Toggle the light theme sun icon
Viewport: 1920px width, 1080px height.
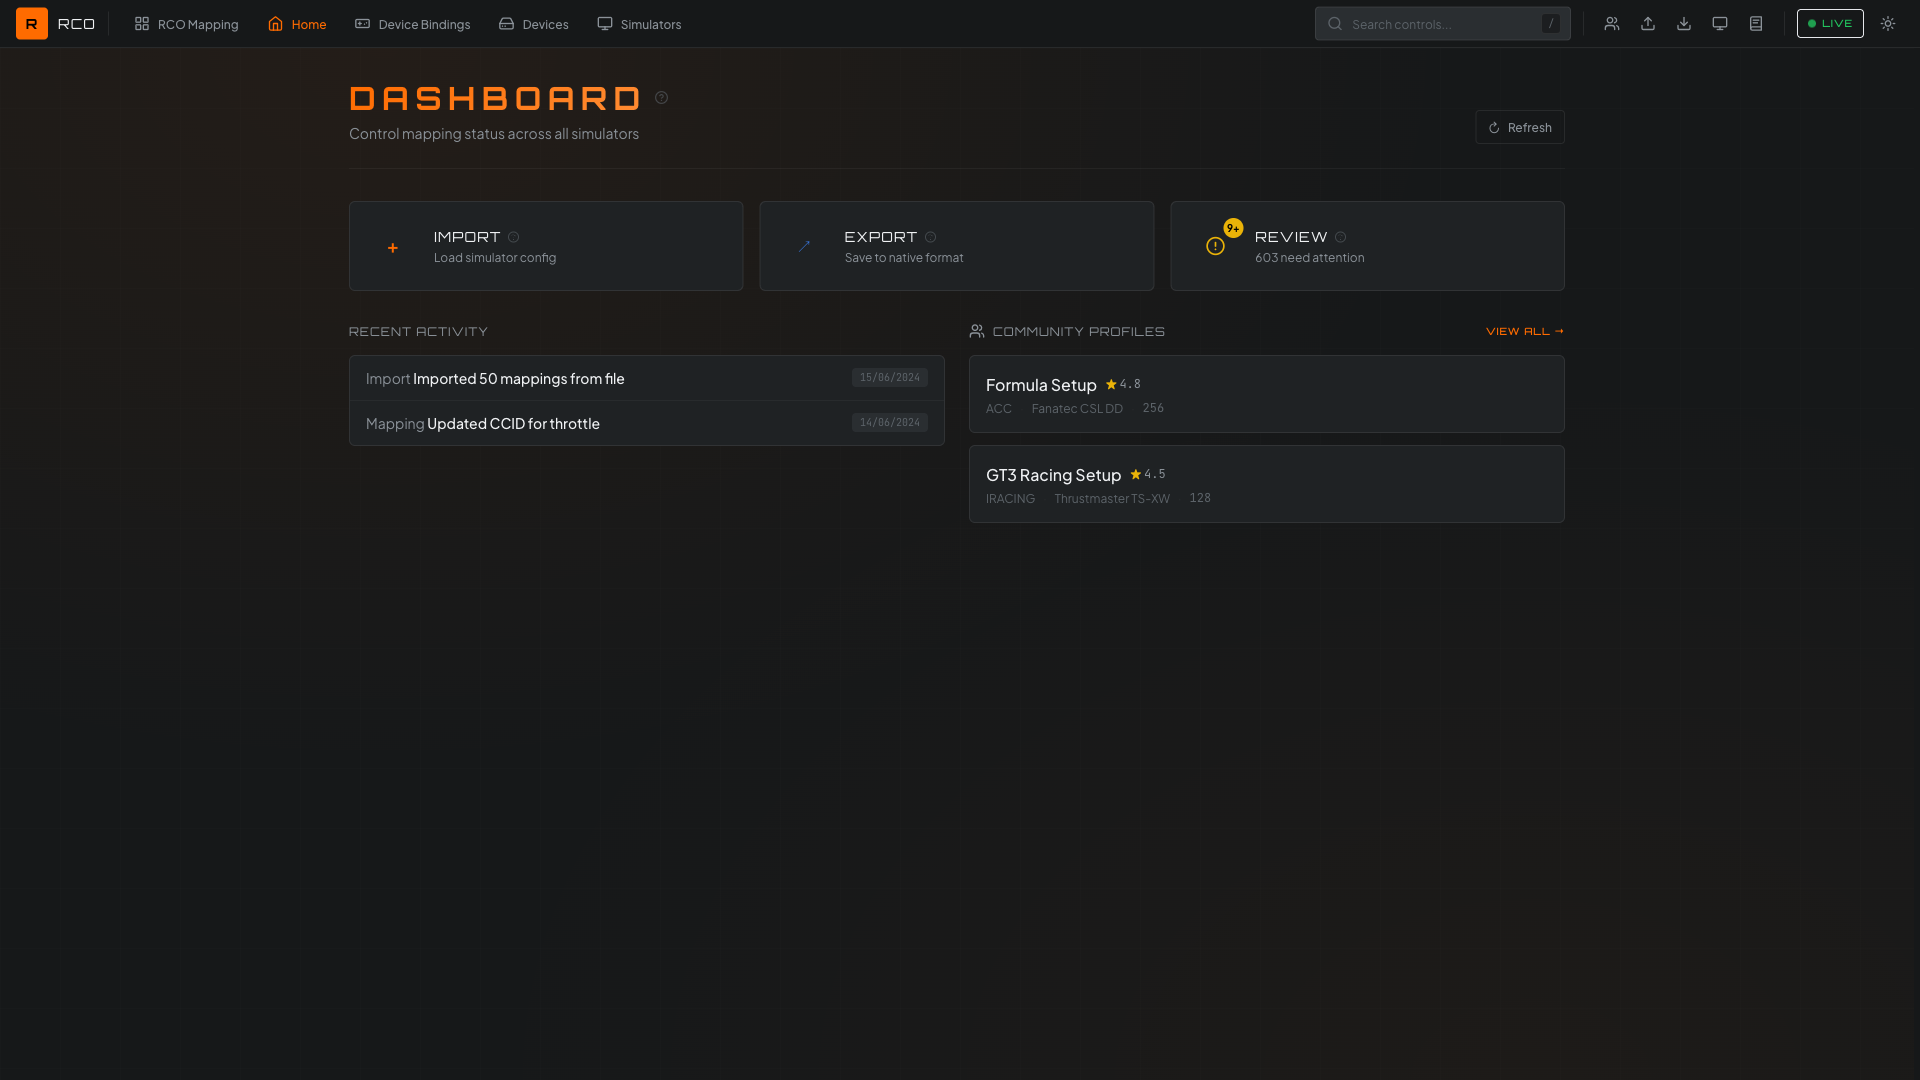(x=1888, y=24)
